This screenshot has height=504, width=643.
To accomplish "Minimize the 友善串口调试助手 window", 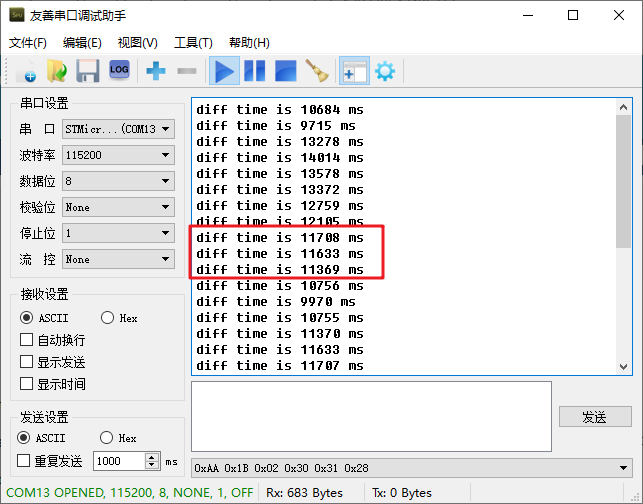I will click(x=528, y=16).
